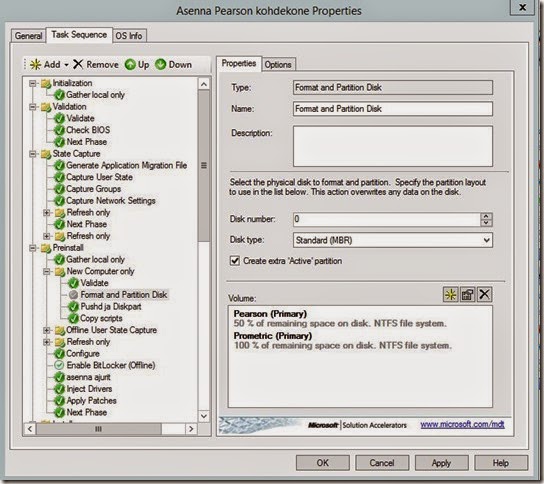
Task: Click the OK button
Action: (x=323, y=463)
